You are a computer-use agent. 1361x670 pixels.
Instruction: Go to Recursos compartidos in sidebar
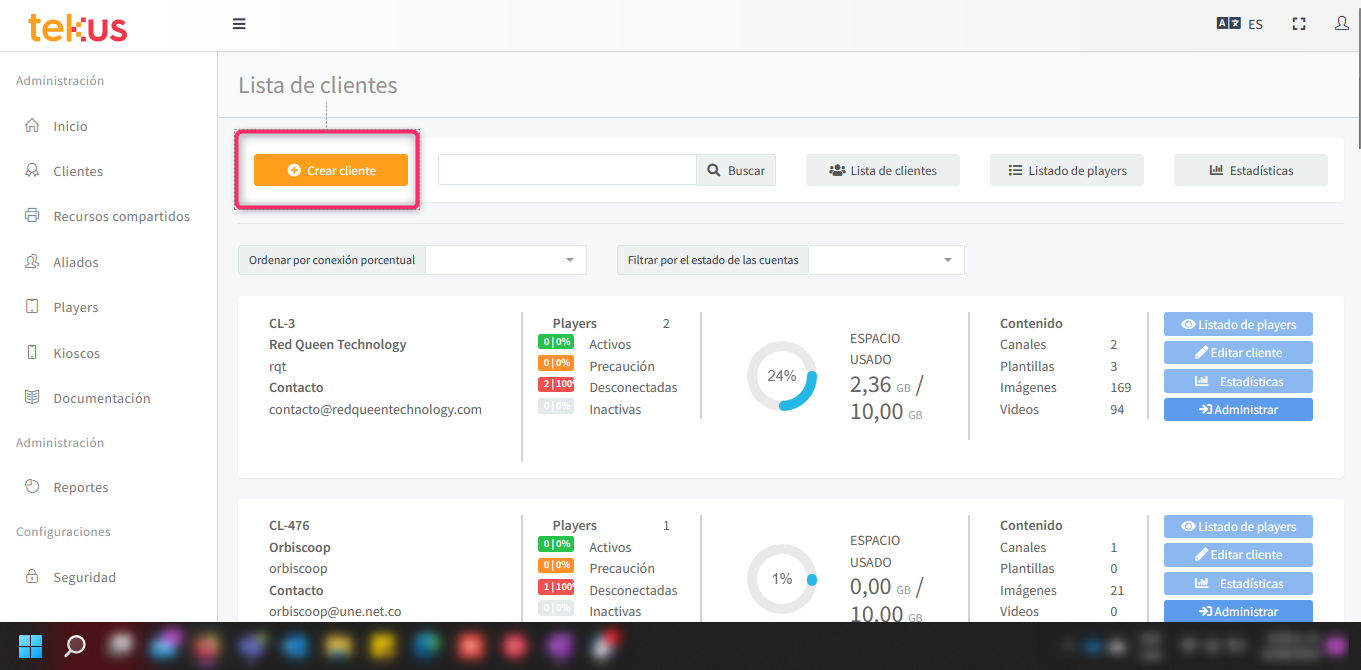point(121,216)
